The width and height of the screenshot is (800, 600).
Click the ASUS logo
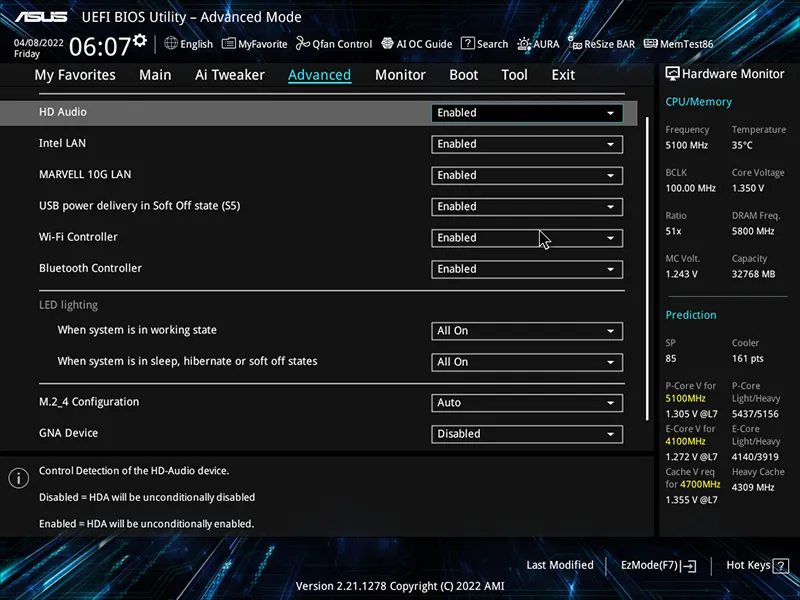click(41, 17)
